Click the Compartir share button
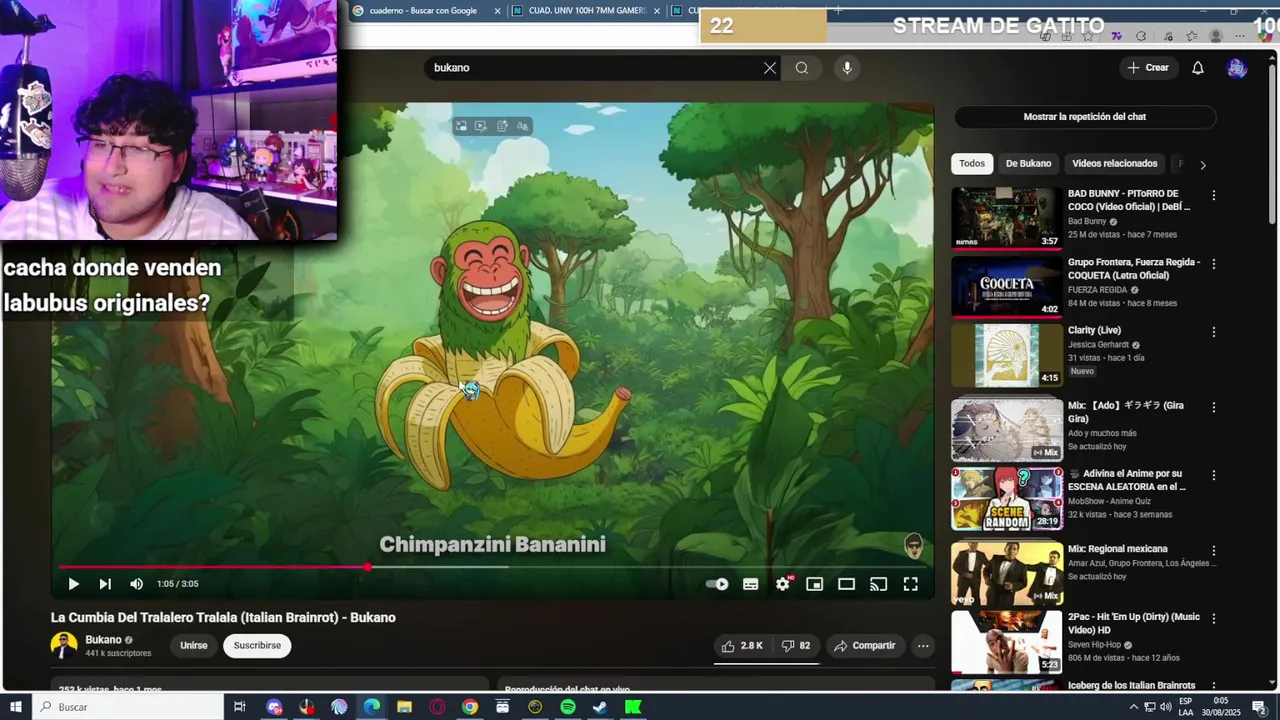The height and width of the screenshot is (720, 1280). tap(865, 646)
